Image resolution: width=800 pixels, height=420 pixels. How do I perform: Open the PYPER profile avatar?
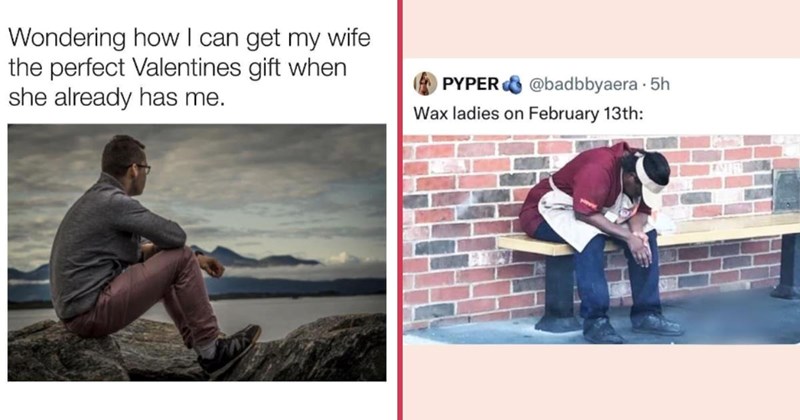point(425,84)
